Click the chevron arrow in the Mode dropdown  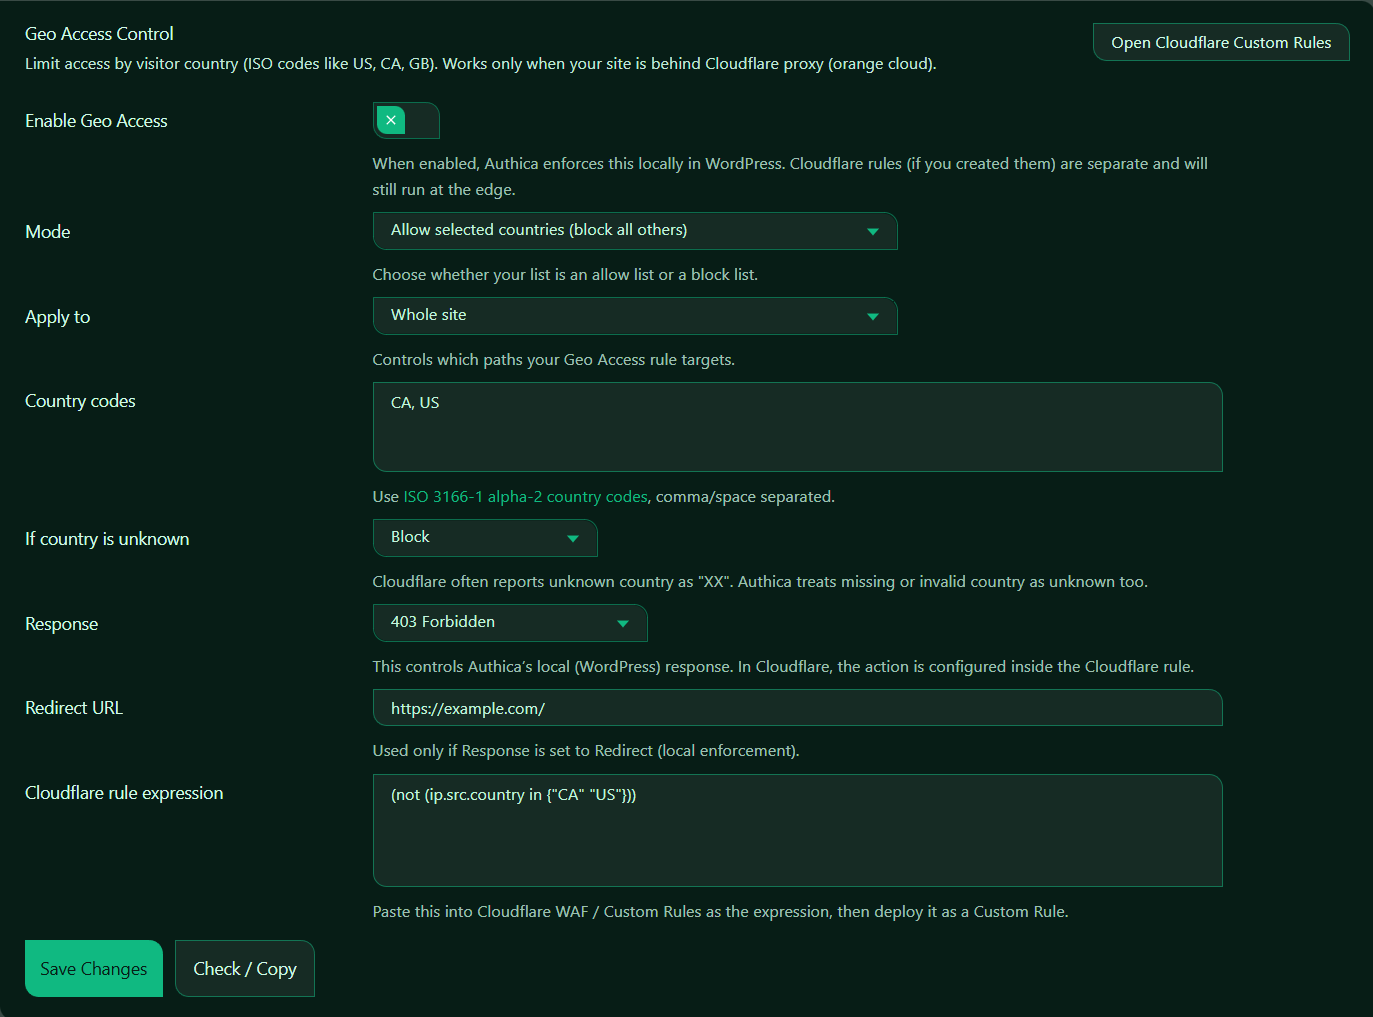(872, 231)
